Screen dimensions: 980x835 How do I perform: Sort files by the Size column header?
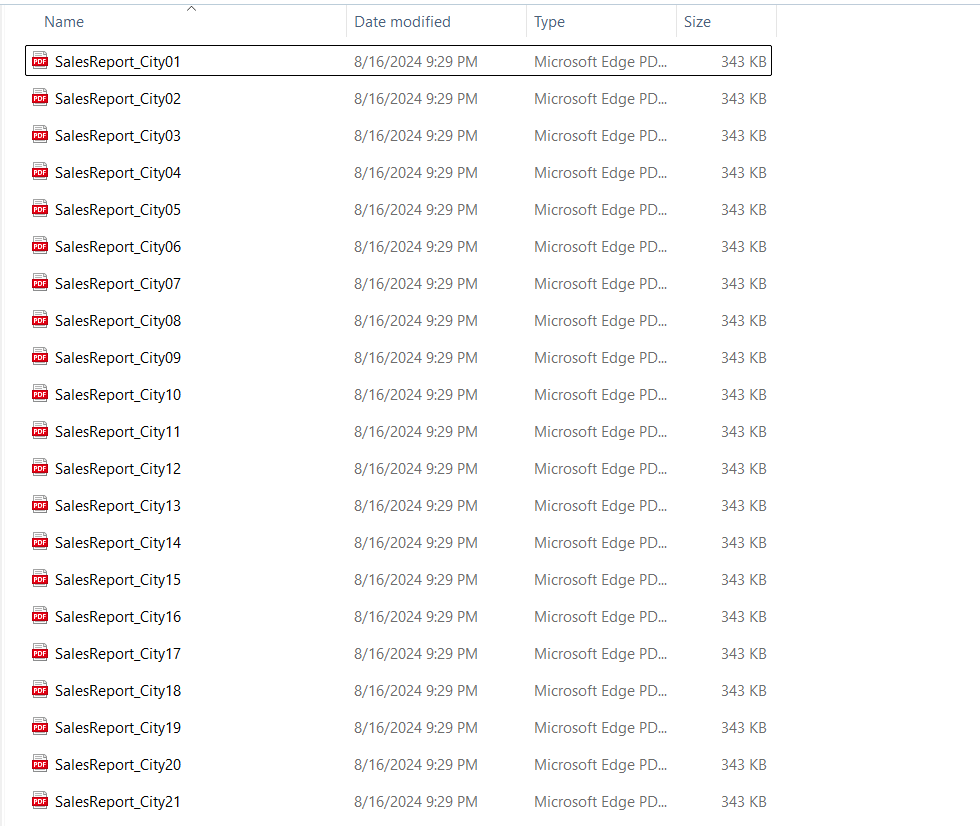click(697, 22)
